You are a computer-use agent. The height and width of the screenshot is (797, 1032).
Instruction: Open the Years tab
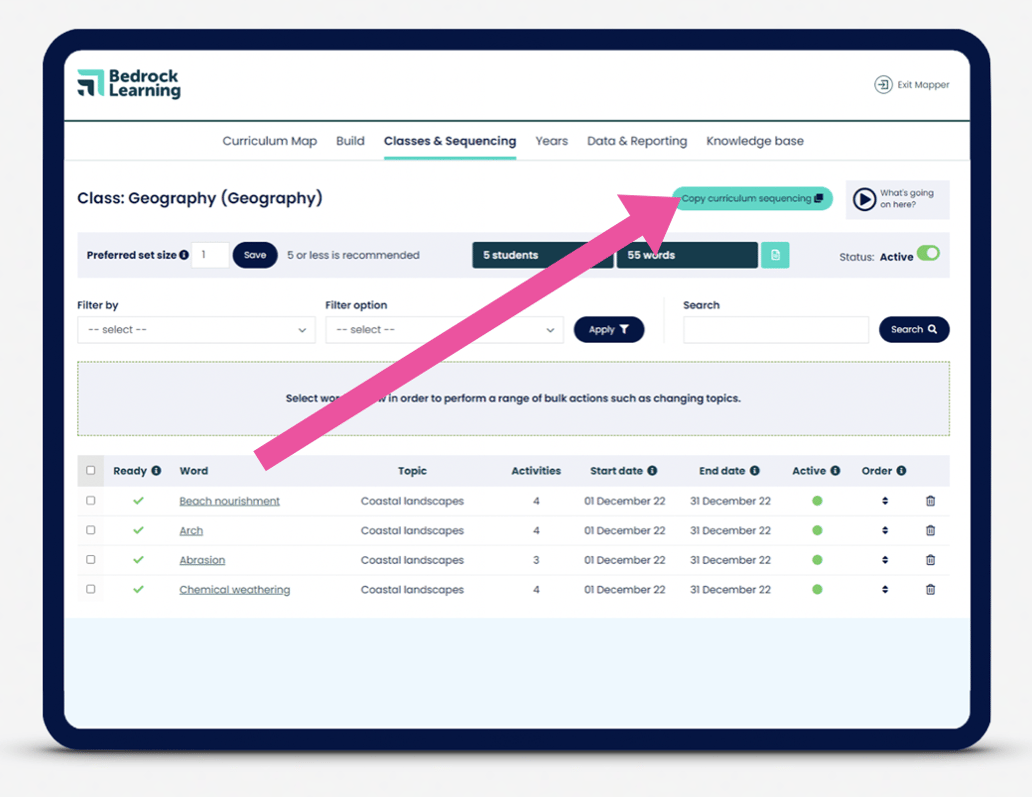click(551, 141)
